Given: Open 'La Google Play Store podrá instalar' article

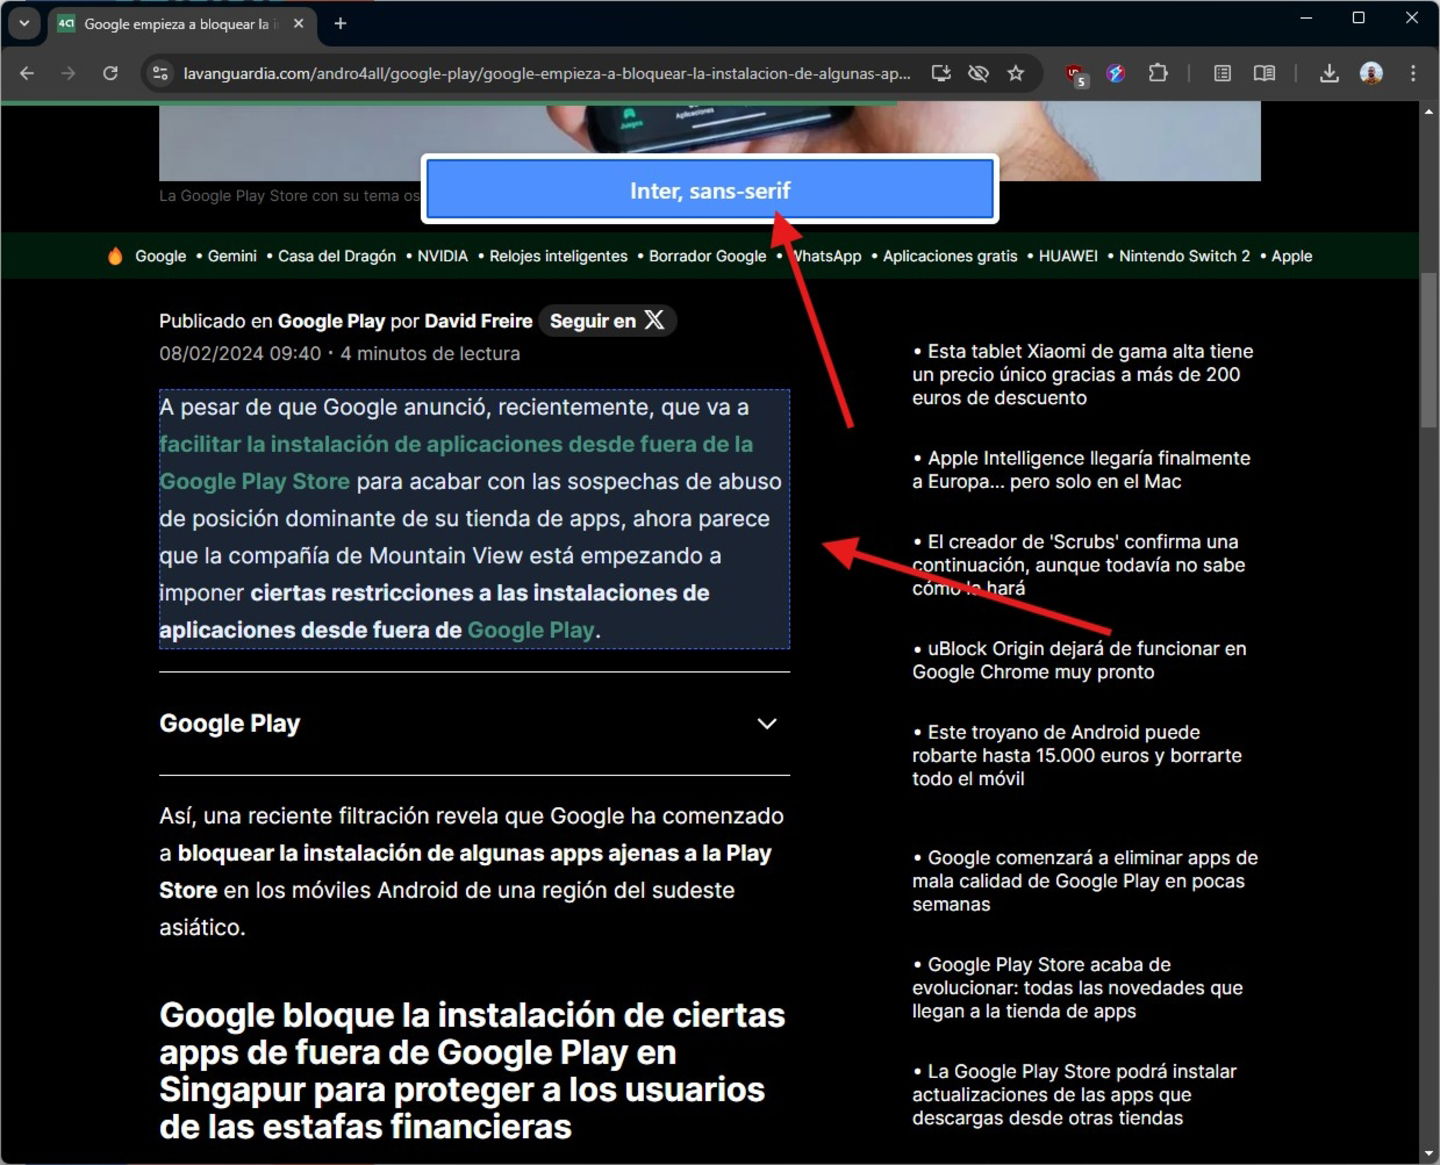Looking at the screenshot, I should click(x=1075, y=1095).
